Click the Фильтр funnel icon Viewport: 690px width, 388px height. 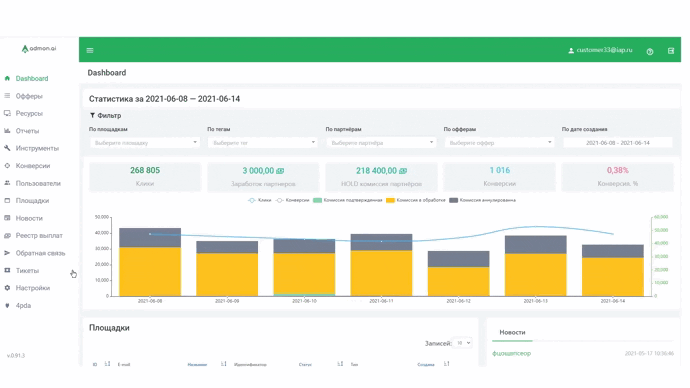(92, 115)
